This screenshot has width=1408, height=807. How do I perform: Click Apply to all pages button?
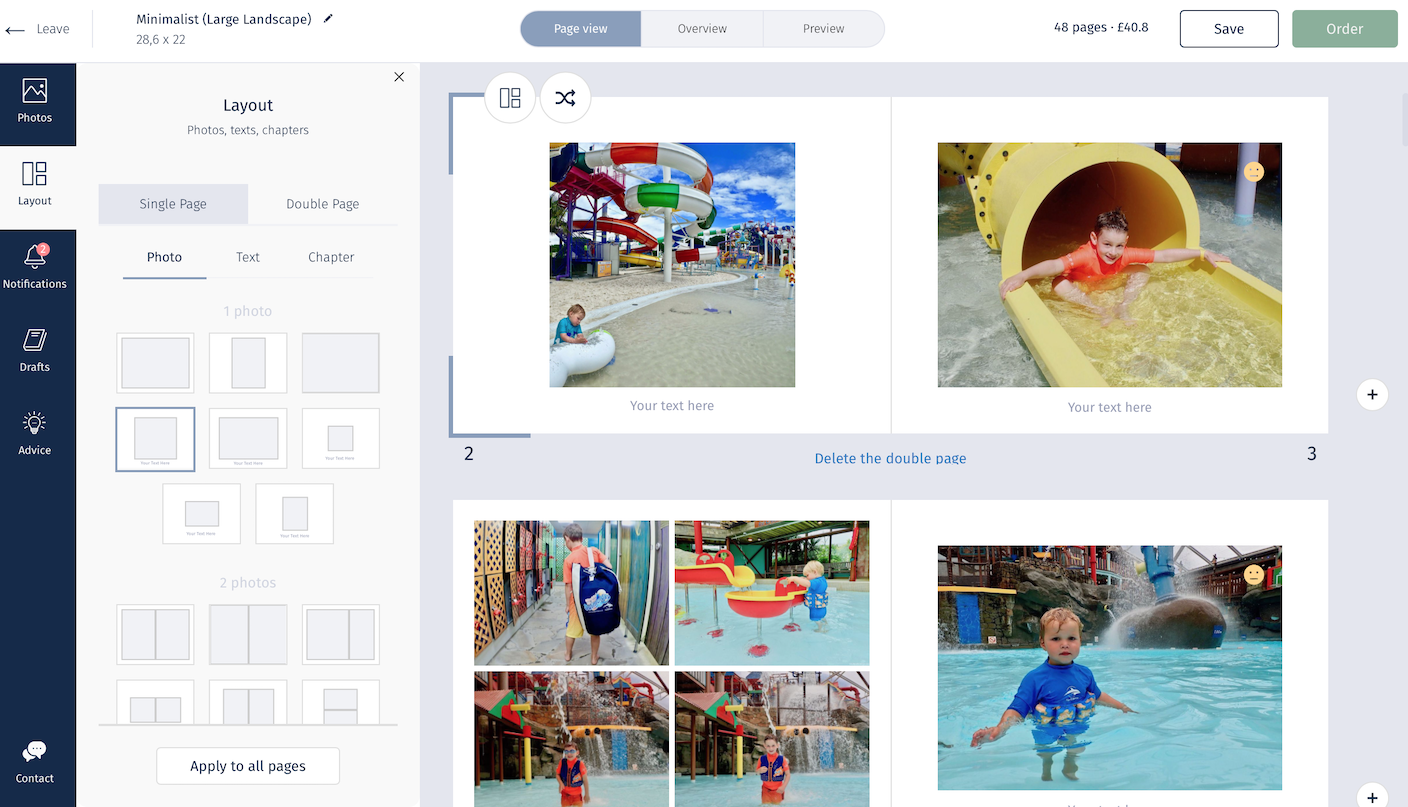coord(248,766)
